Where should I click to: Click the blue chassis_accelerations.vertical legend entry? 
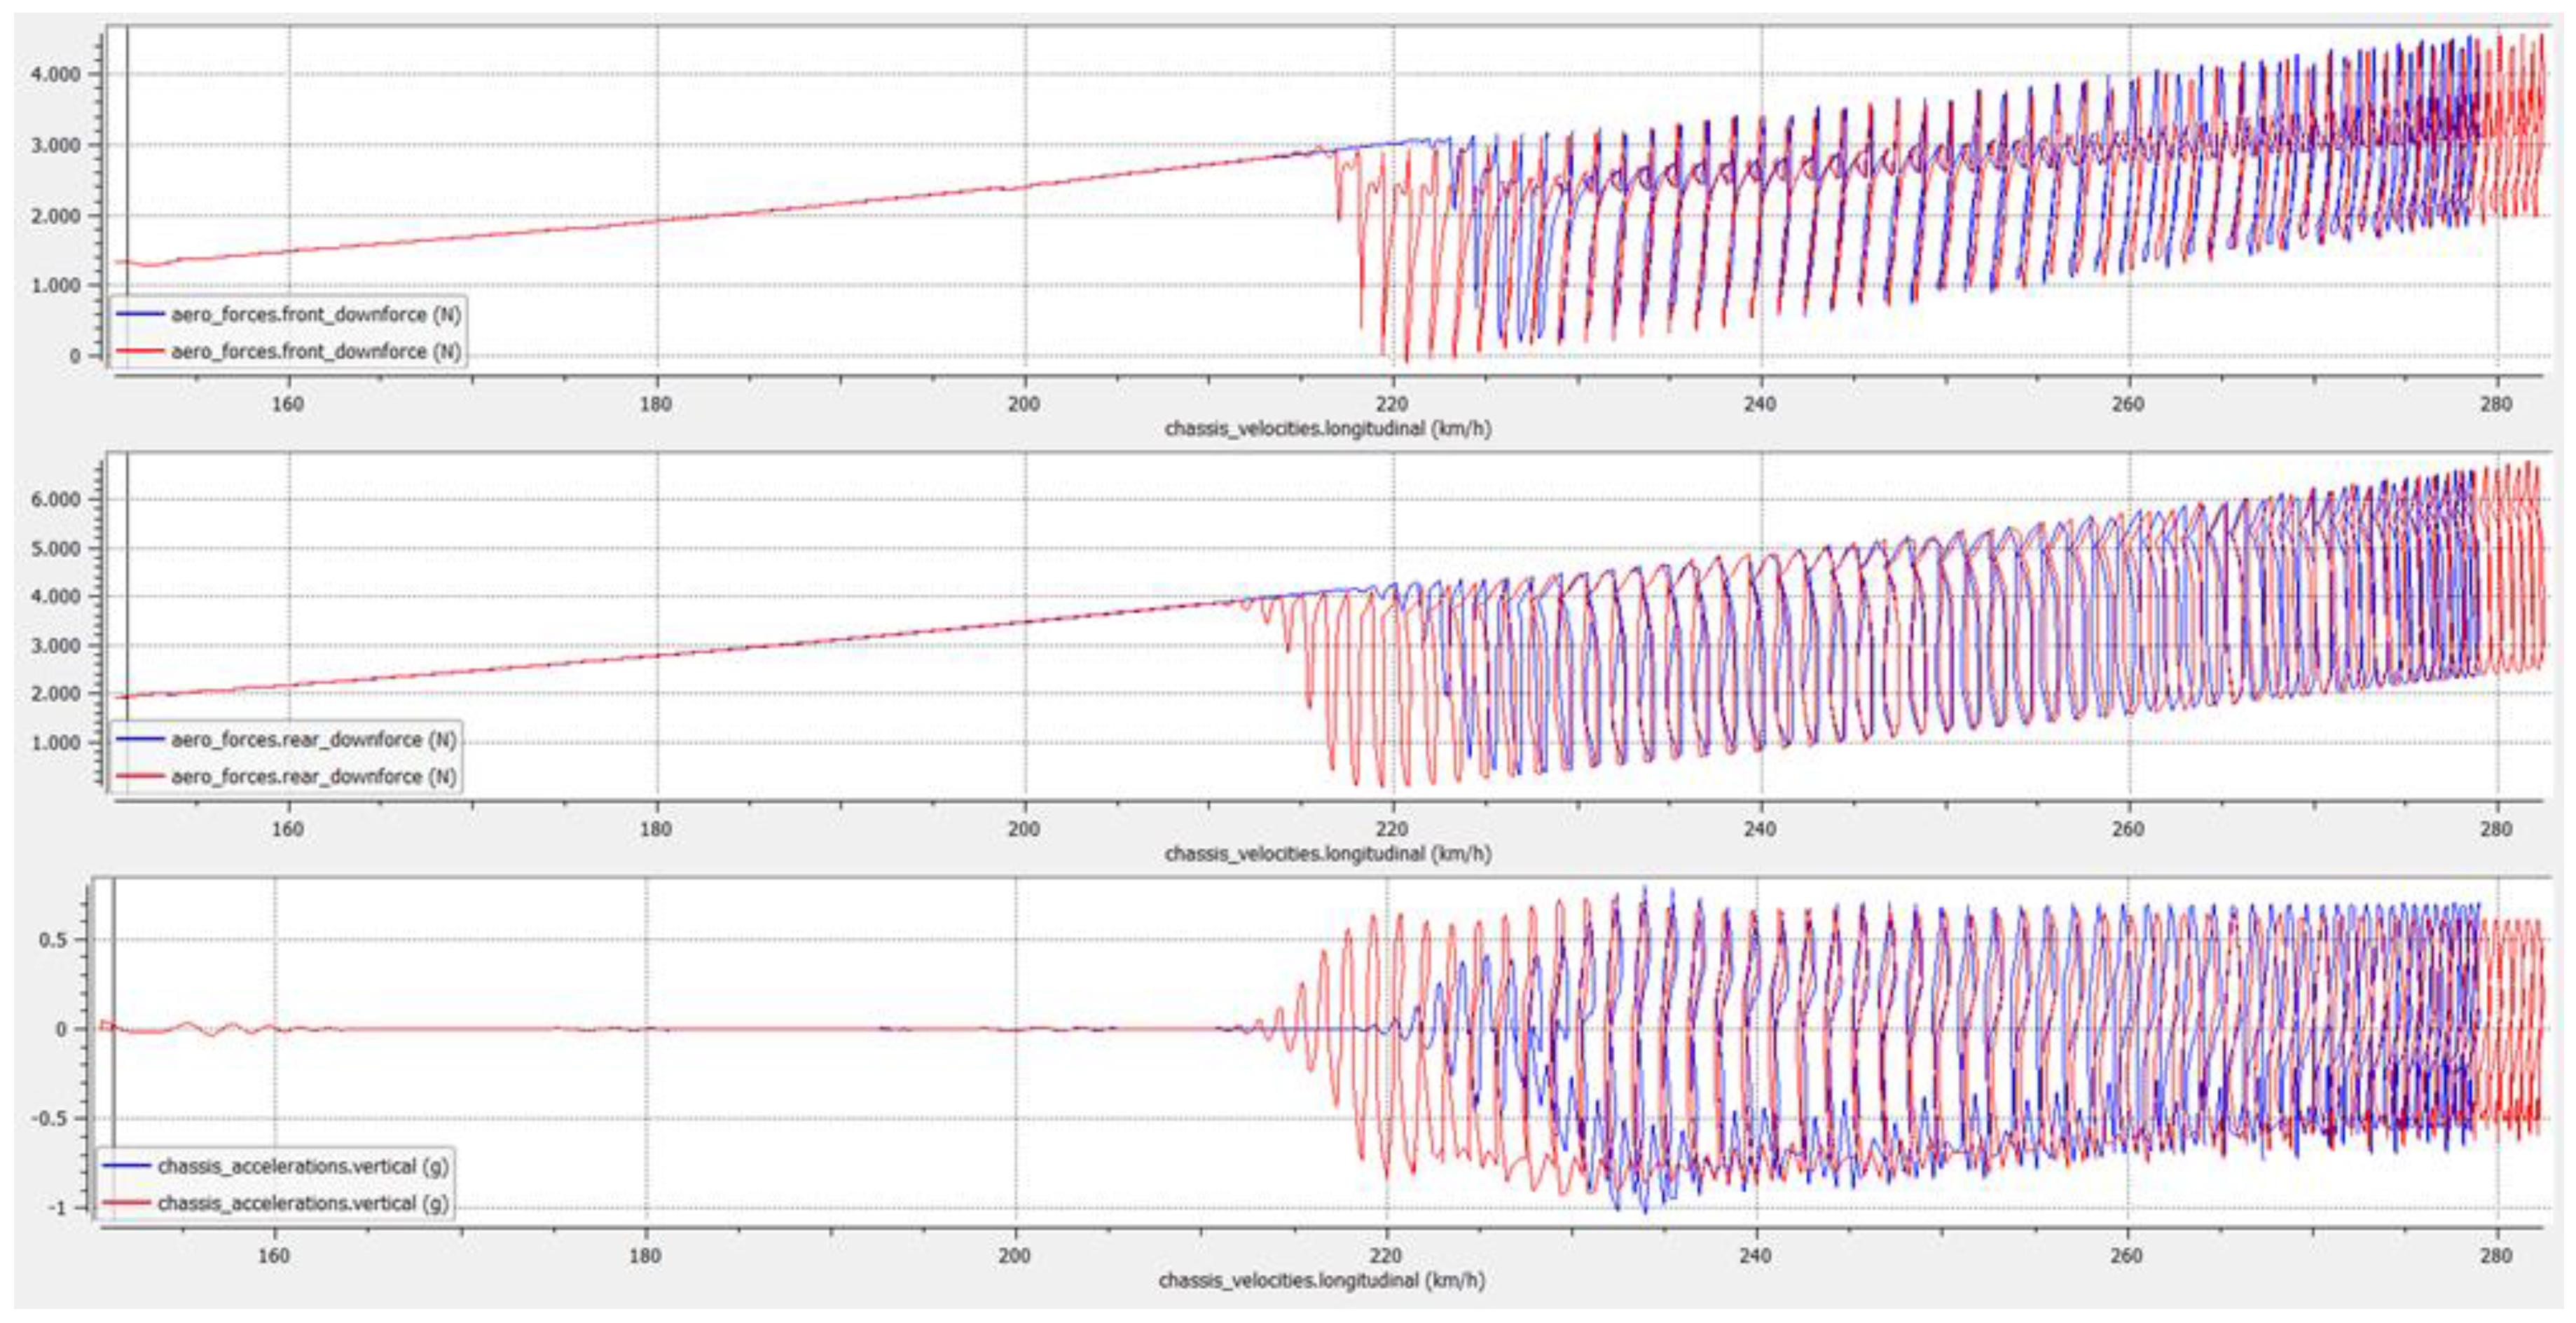click(x=303, y=1166)
